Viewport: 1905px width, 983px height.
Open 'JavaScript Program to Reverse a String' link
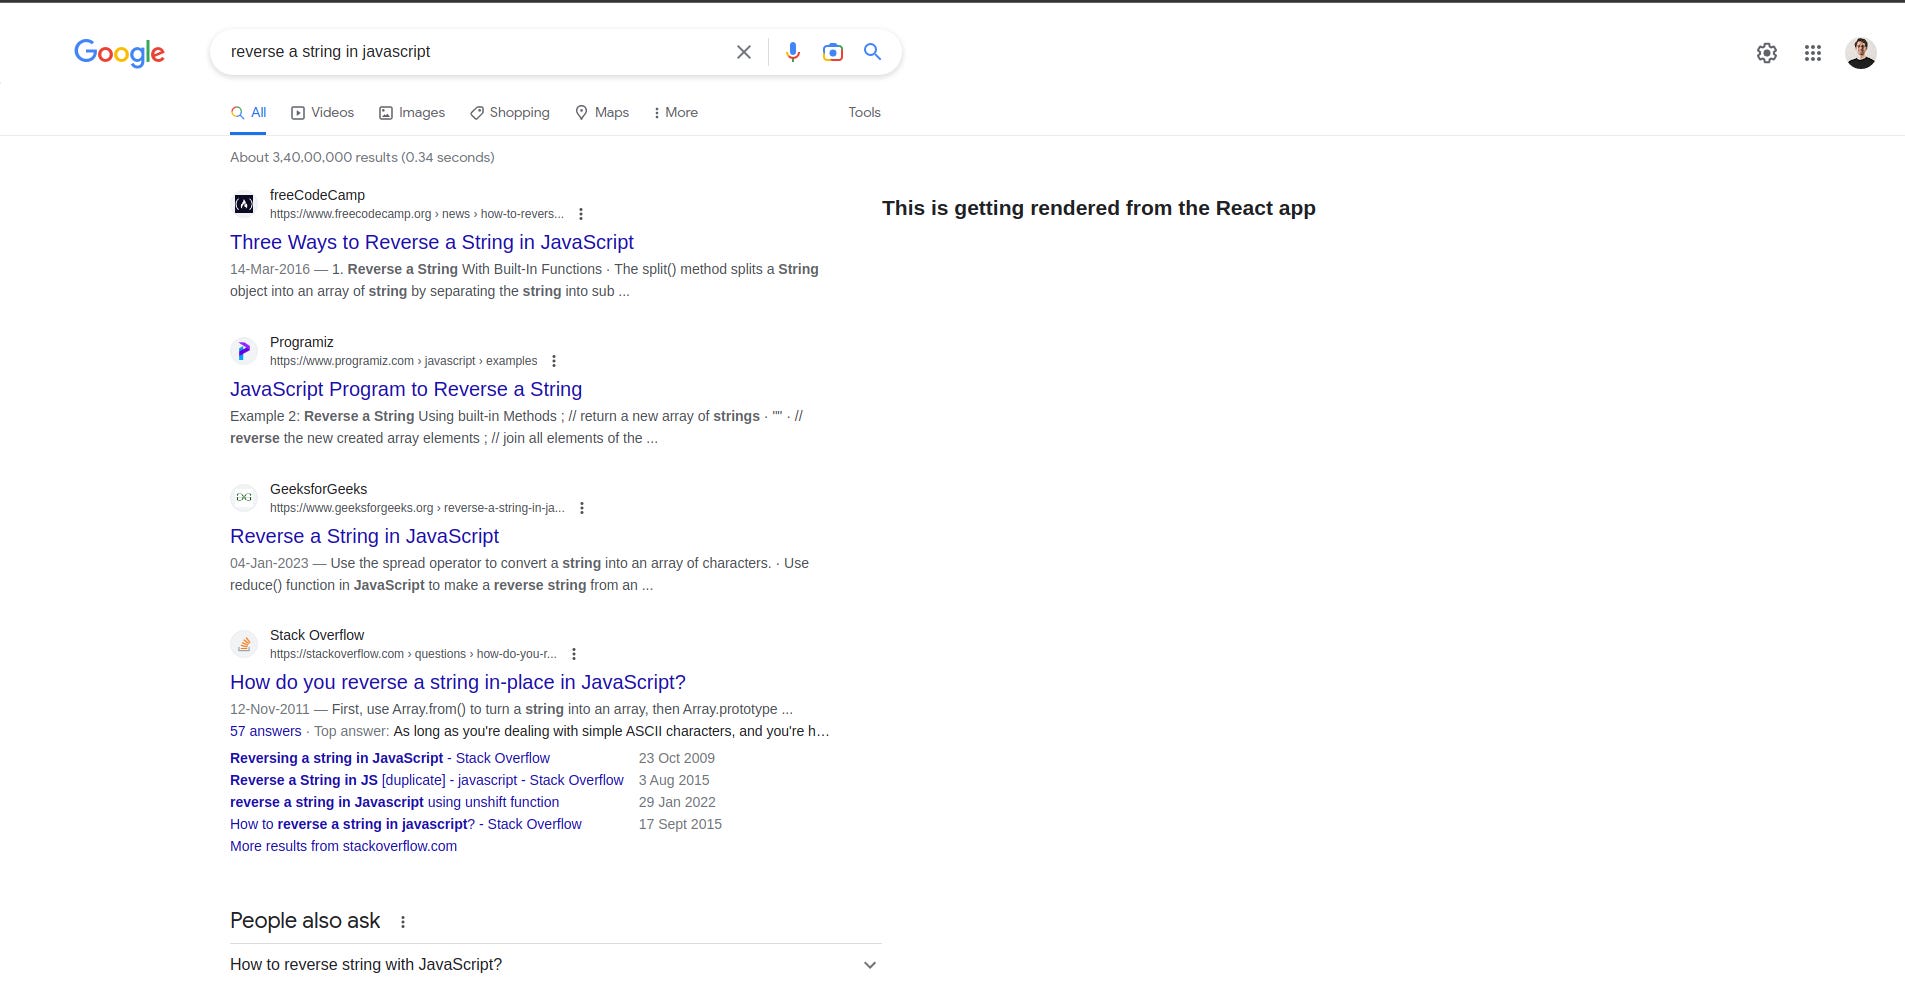pos(406,389)
